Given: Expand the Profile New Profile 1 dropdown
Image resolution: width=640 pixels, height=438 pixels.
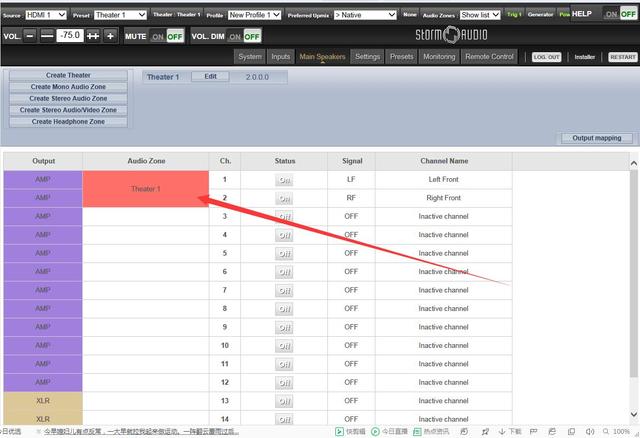Looking at the screenshot, I should (x=255, y=15).
